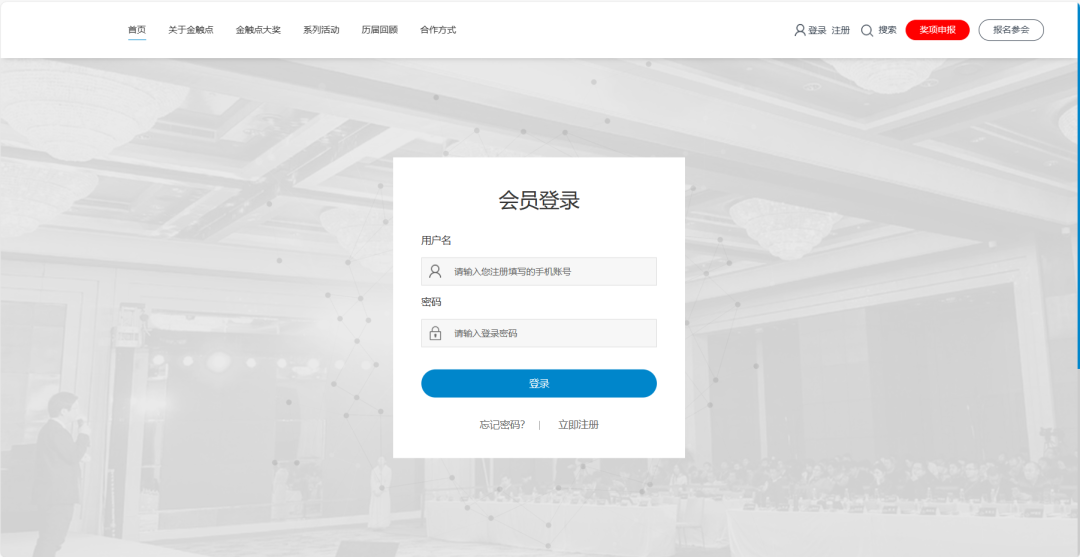Image resolution: width=1080 pixels, height=557 pixels.
Task: Submit with the blue 登录 button
Action: pos(539,383)
